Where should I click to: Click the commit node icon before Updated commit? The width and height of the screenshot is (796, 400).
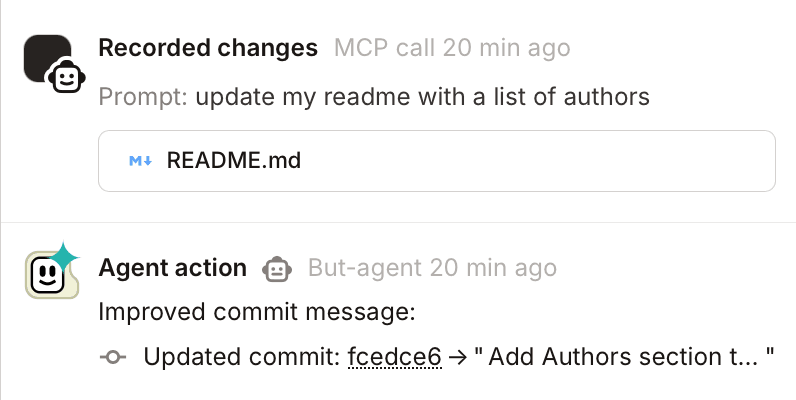[x=114, y=357]
